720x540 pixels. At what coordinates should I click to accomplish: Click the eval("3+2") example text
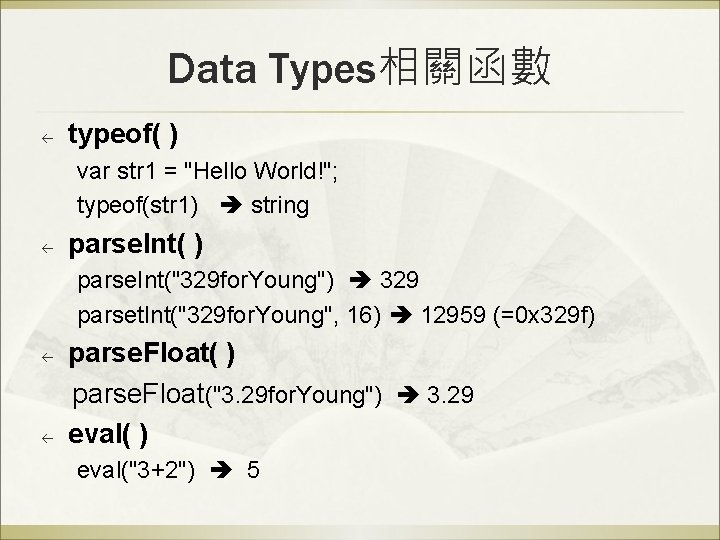pyautogui.click(x=136, y=468)
